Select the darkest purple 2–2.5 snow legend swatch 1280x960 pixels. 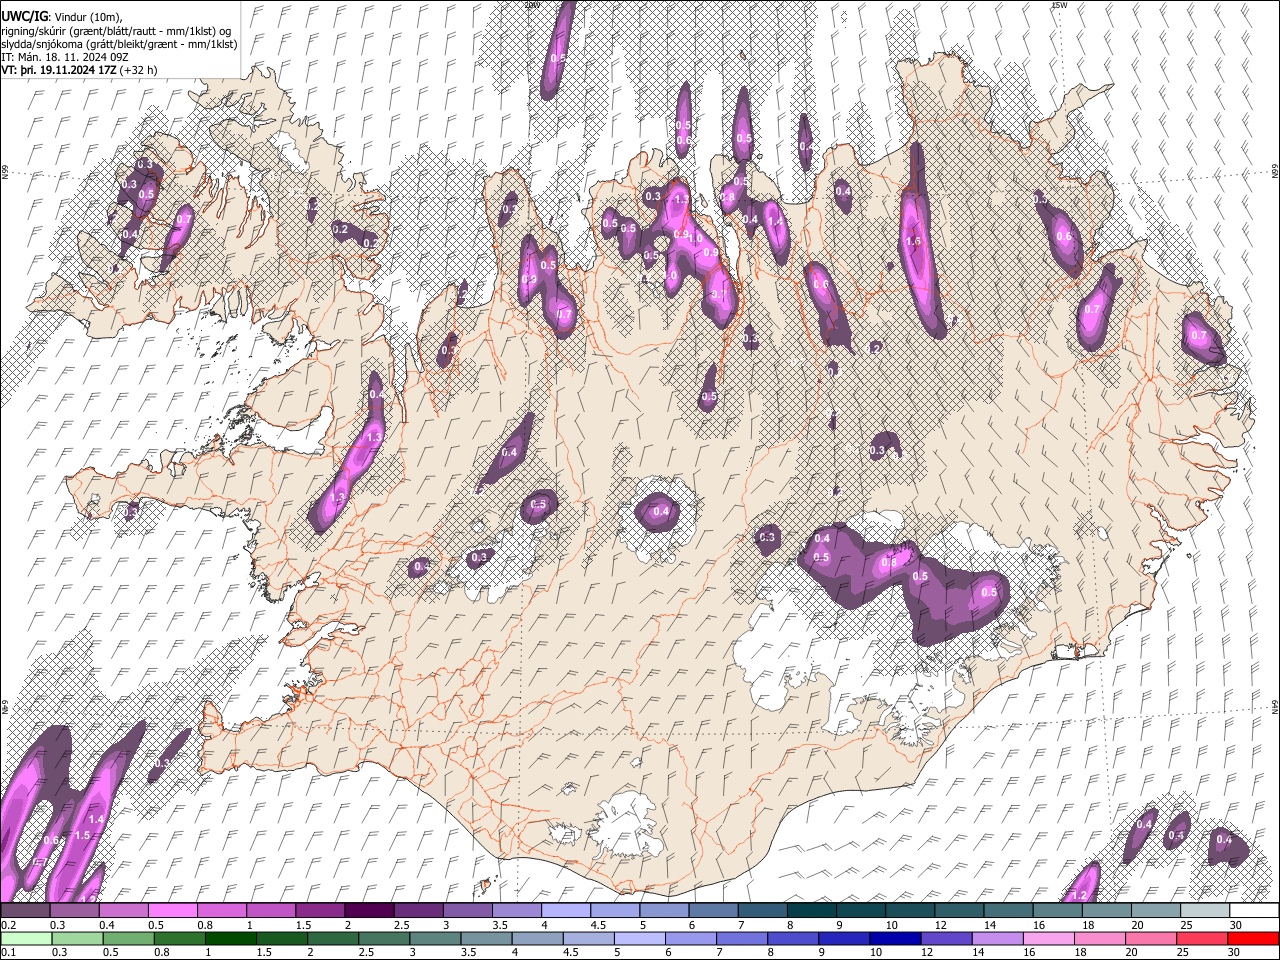[368, 911]
